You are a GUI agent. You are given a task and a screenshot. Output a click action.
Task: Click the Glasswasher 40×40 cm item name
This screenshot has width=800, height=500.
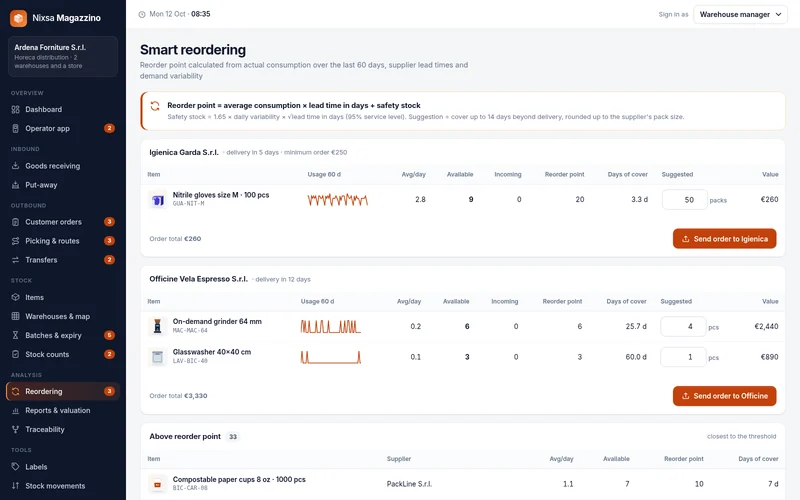pos(212,352)
